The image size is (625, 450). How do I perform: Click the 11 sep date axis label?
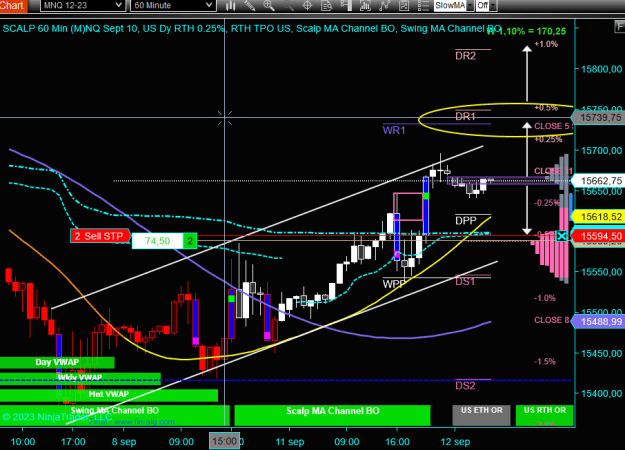pos(290,442)
